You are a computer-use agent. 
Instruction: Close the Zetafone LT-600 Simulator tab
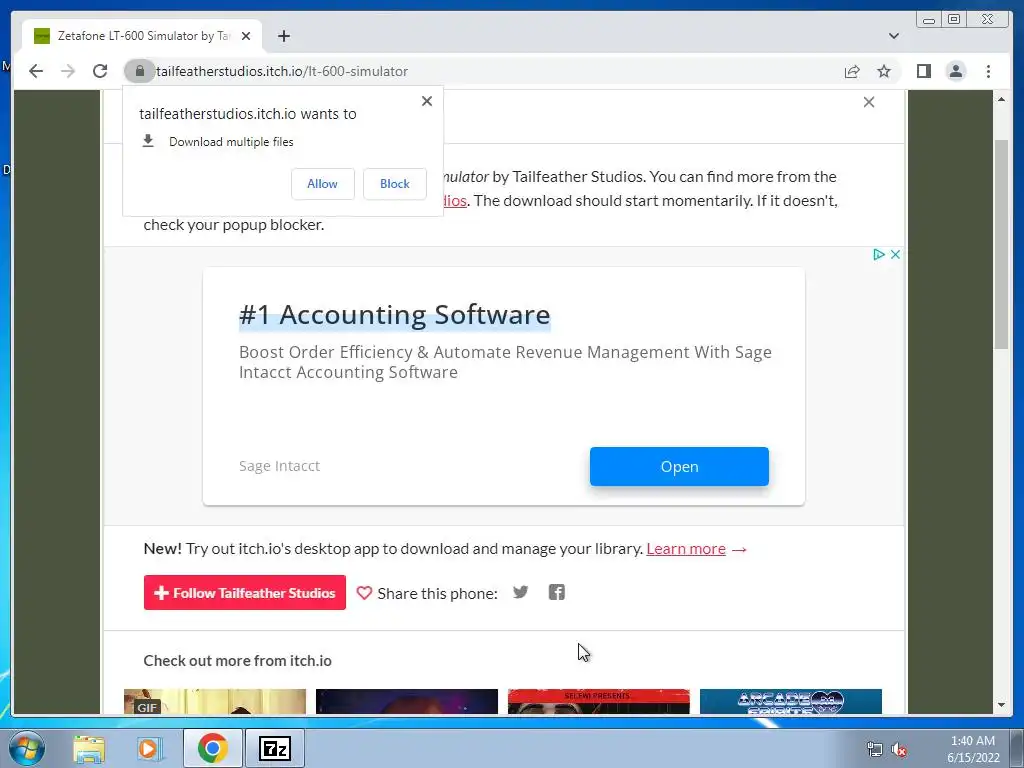click(246, 36)
